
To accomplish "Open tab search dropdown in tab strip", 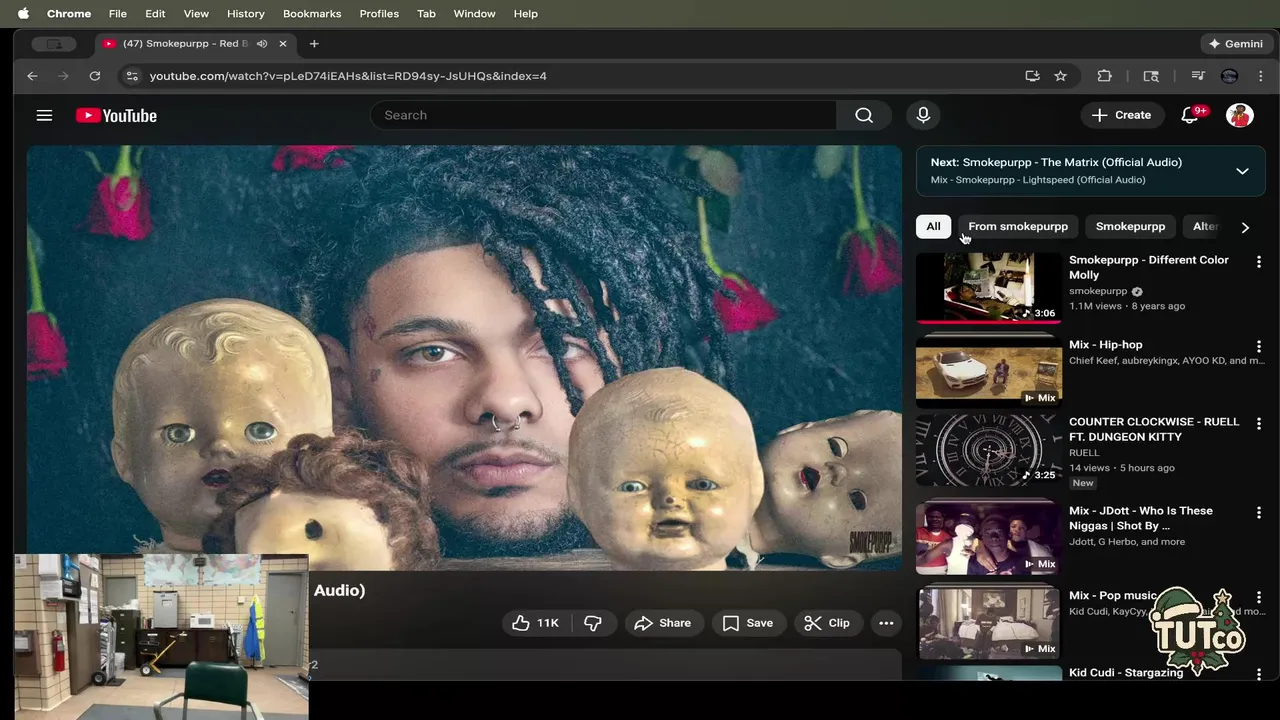I will [54, 43].
